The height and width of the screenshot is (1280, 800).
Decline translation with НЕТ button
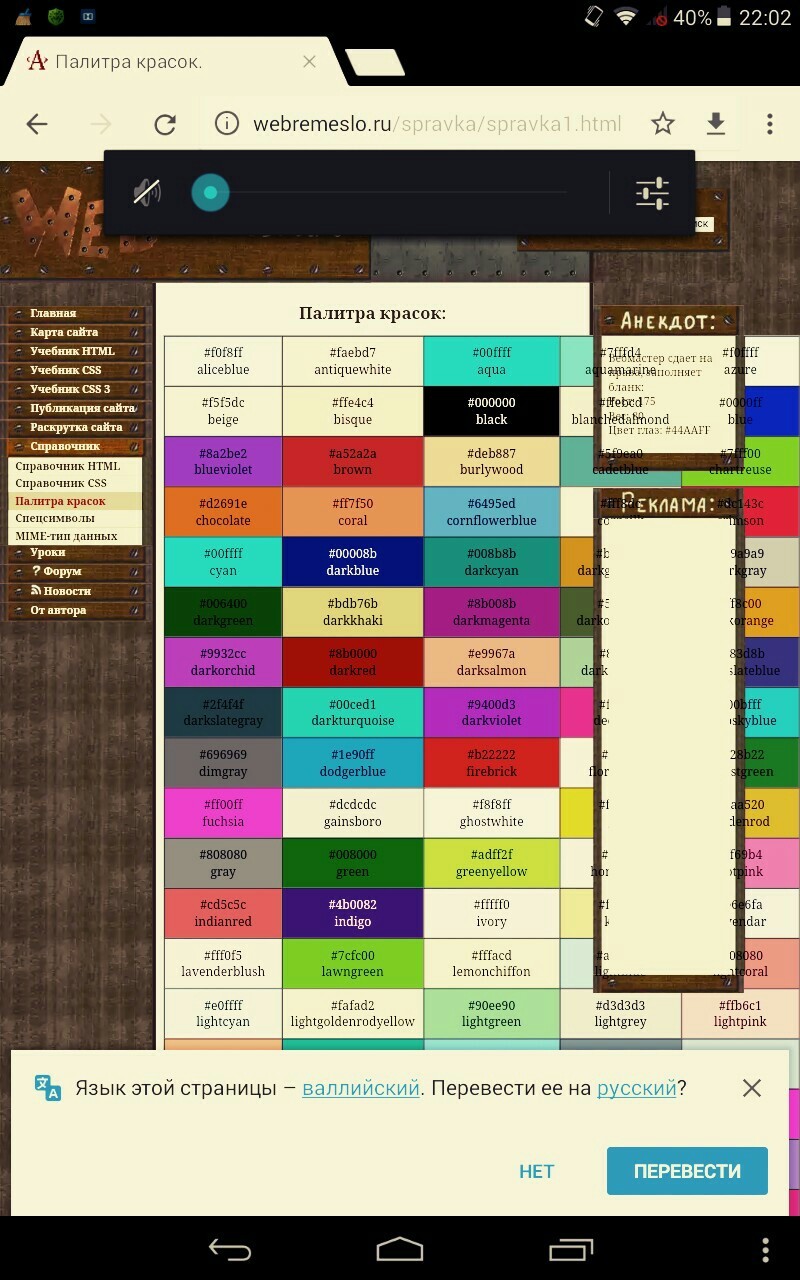click(536, 1171)
